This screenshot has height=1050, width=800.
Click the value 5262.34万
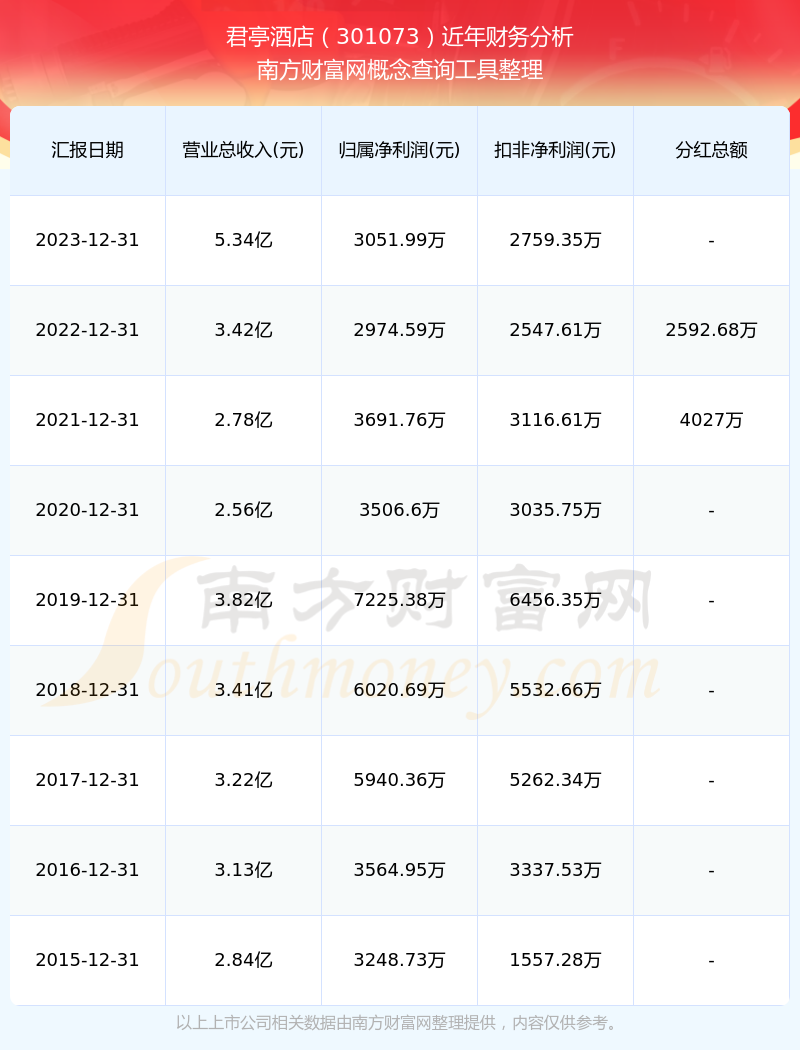(556, 780)
